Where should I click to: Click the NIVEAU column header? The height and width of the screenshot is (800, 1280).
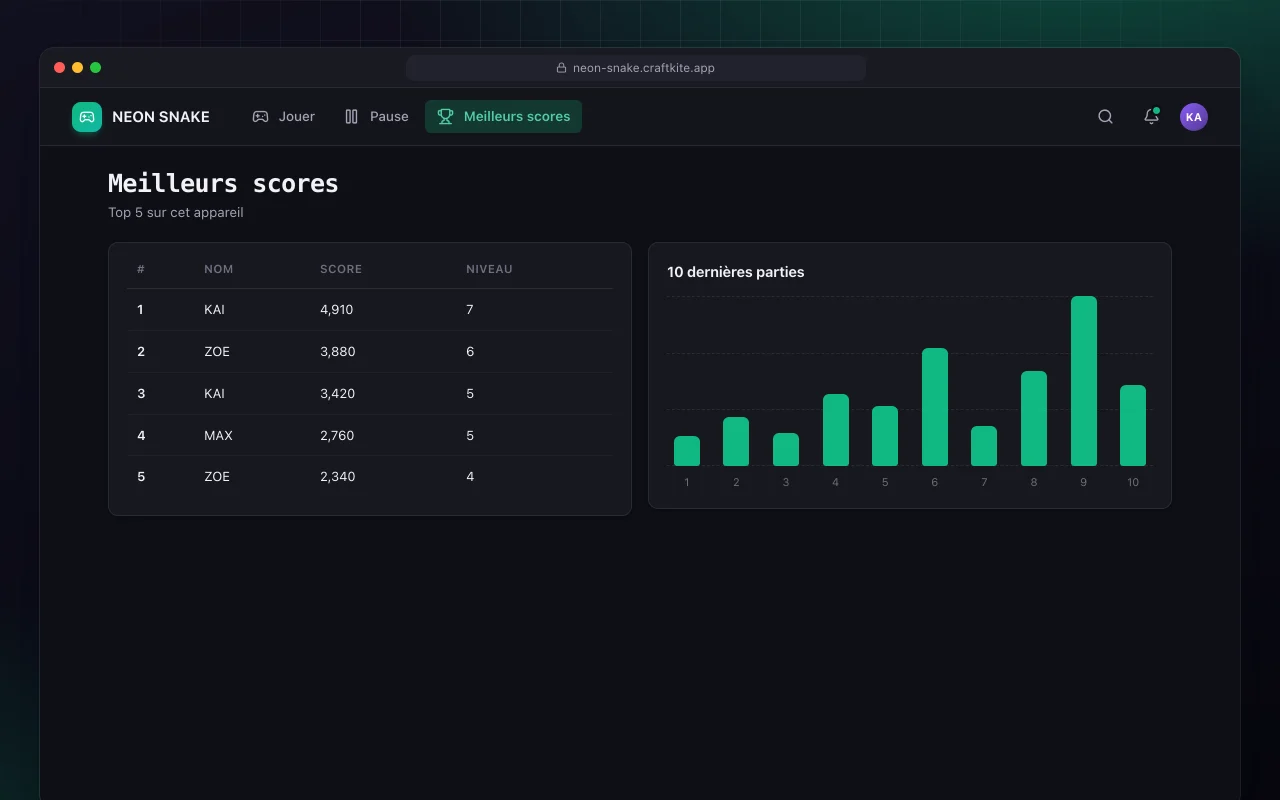tap(489, 269)
